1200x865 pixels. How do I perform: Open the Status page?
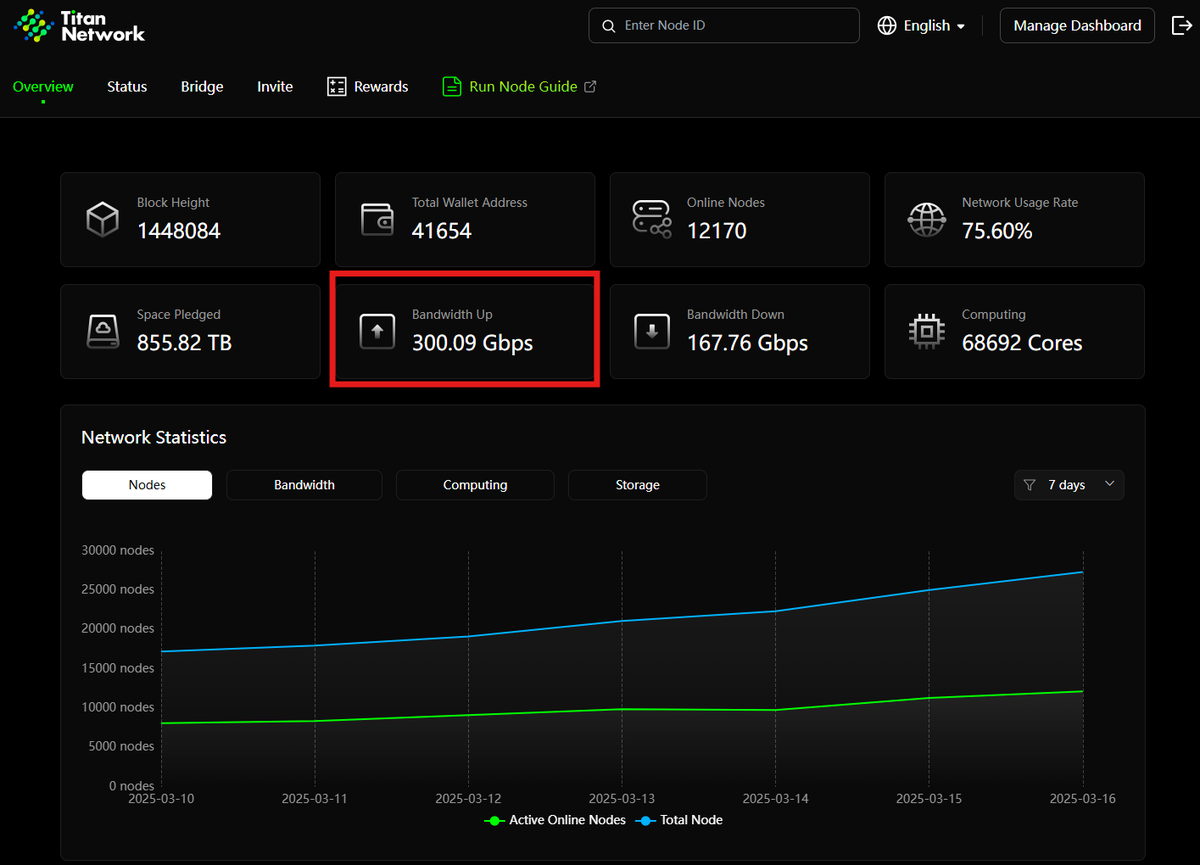click(127, 87)
